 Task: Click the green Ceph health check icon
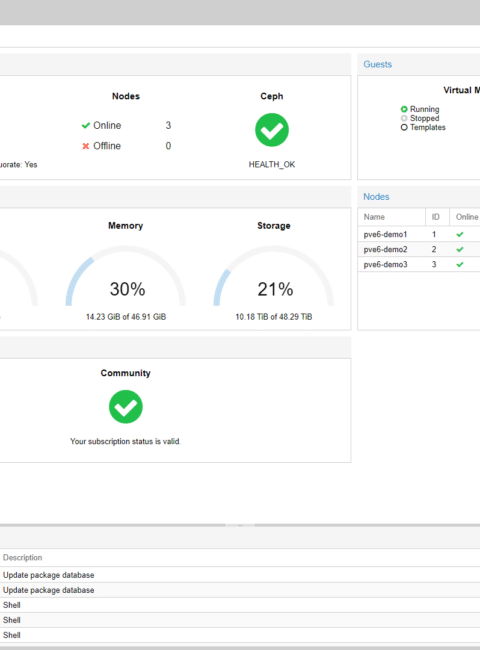[x=272, y=130]
